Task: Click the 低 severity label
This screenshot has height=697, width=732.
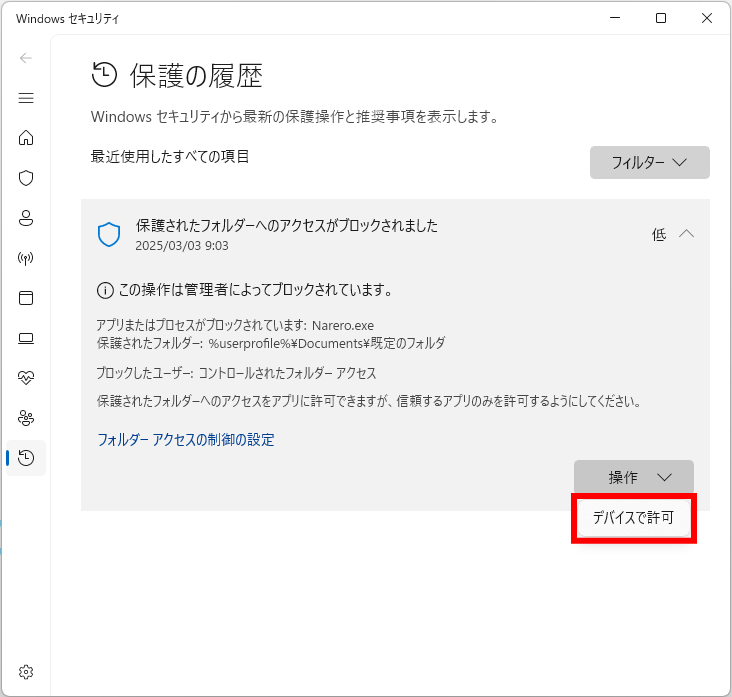Action: click(x=659, y=234)
